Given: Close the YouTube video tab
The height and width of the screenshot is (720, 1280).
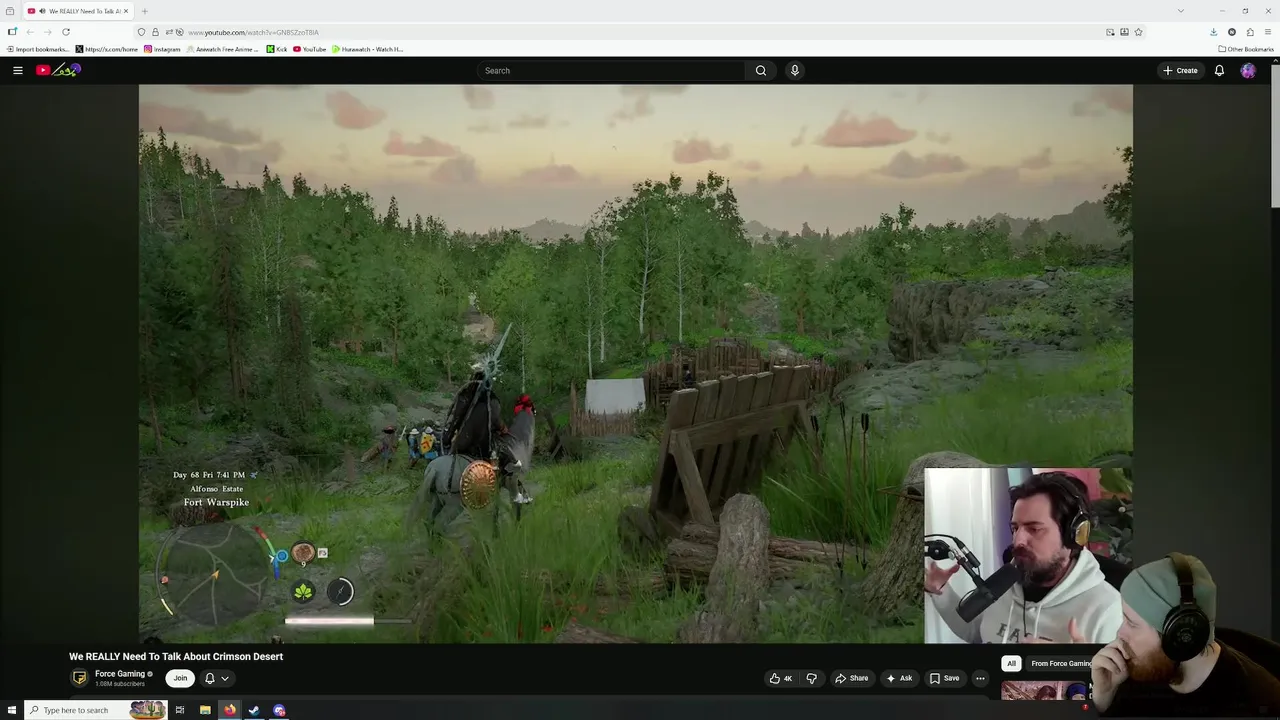Looking at the screenshot, I should 128,11.
